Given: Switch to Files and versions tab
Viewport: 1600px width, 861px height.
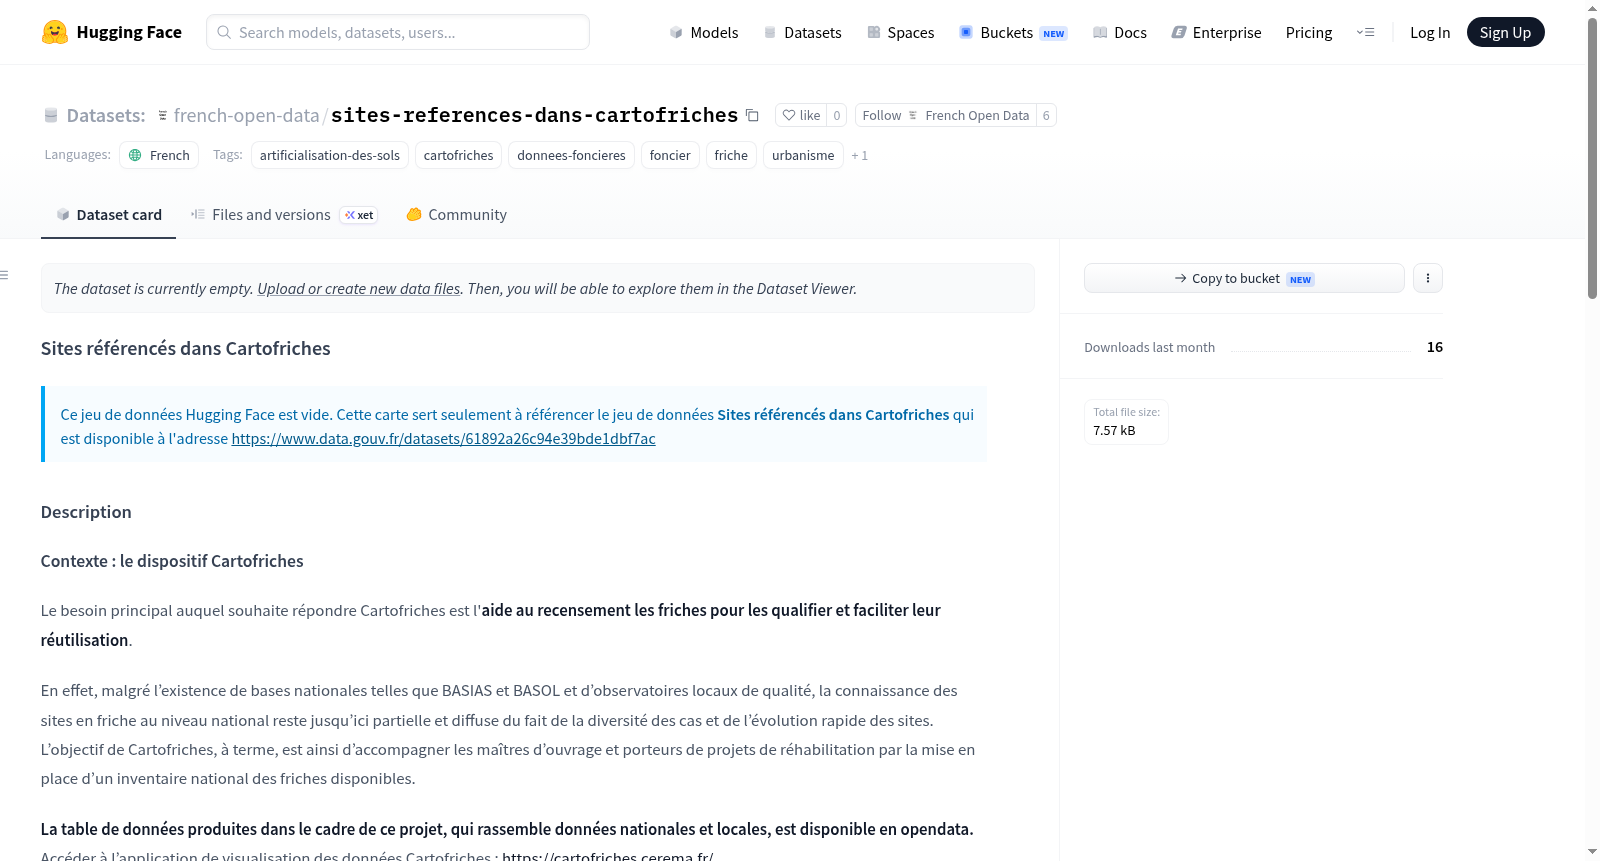Looking at the screenshot, I should [284, 215].
